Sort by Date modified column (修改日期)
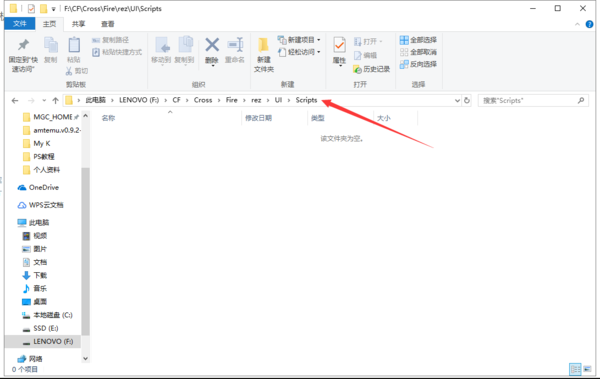 click(258, 118)
